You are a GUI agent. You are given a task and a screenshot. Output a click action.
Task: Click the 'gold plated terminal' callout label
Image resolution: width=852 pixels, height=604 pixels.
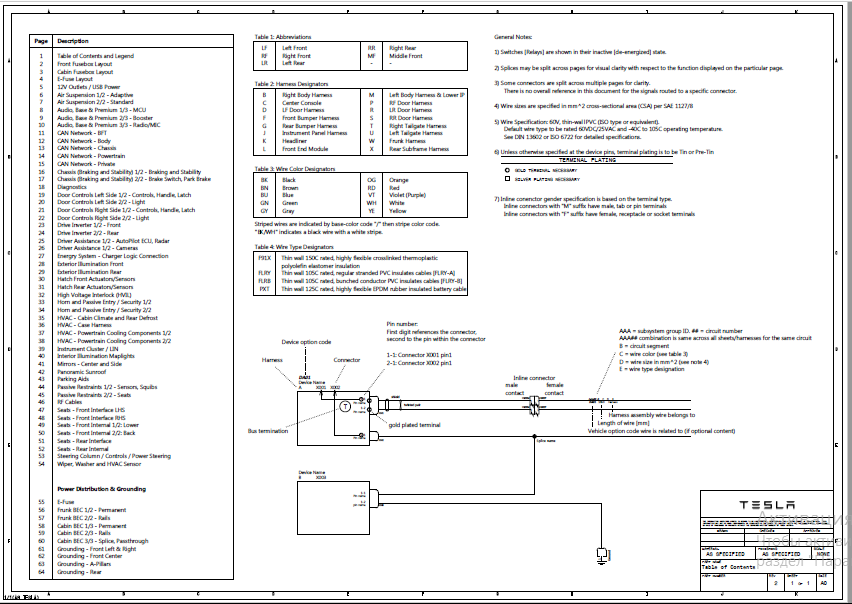(415, 425)
